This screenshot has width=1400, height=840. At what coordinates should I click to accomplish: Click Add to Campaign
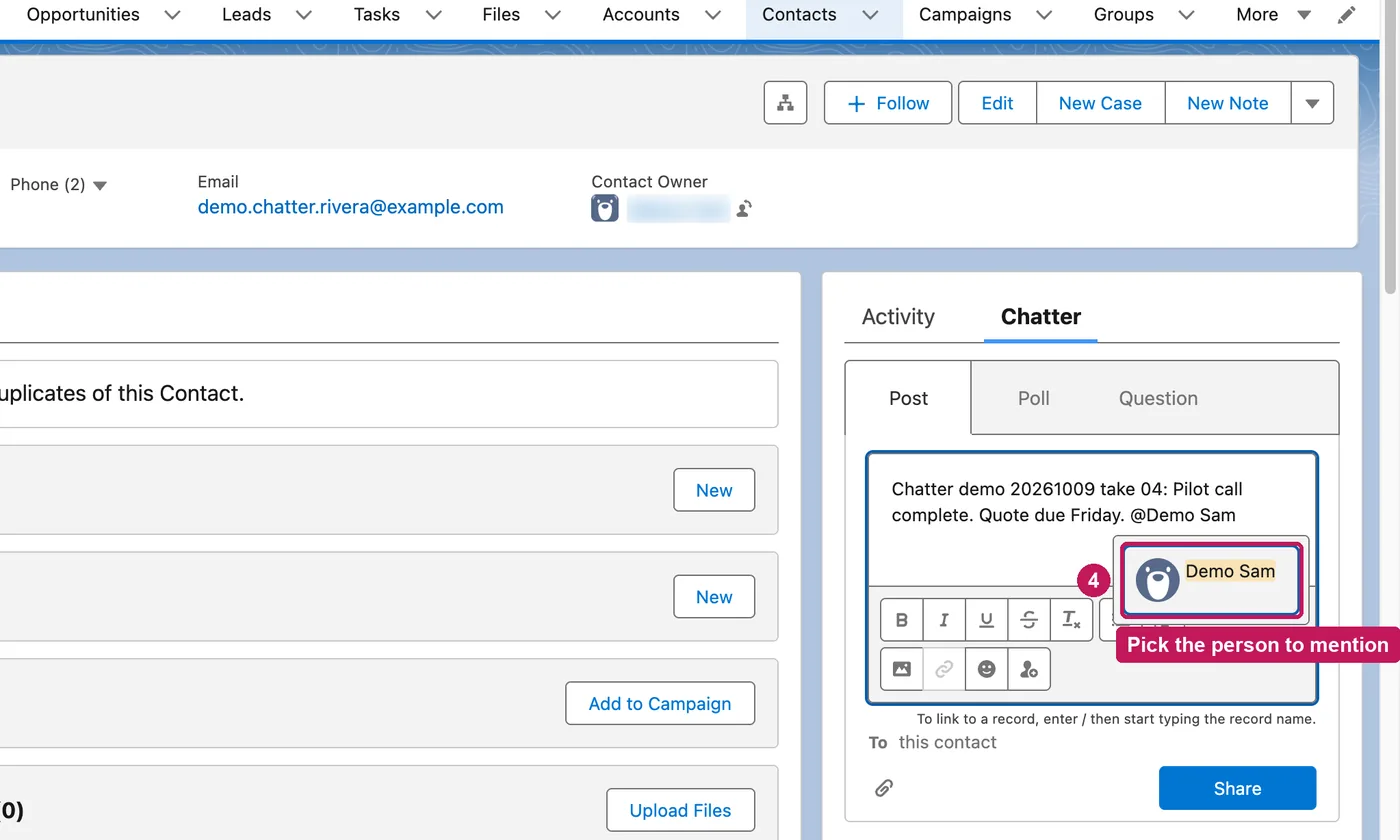[660, 703]
